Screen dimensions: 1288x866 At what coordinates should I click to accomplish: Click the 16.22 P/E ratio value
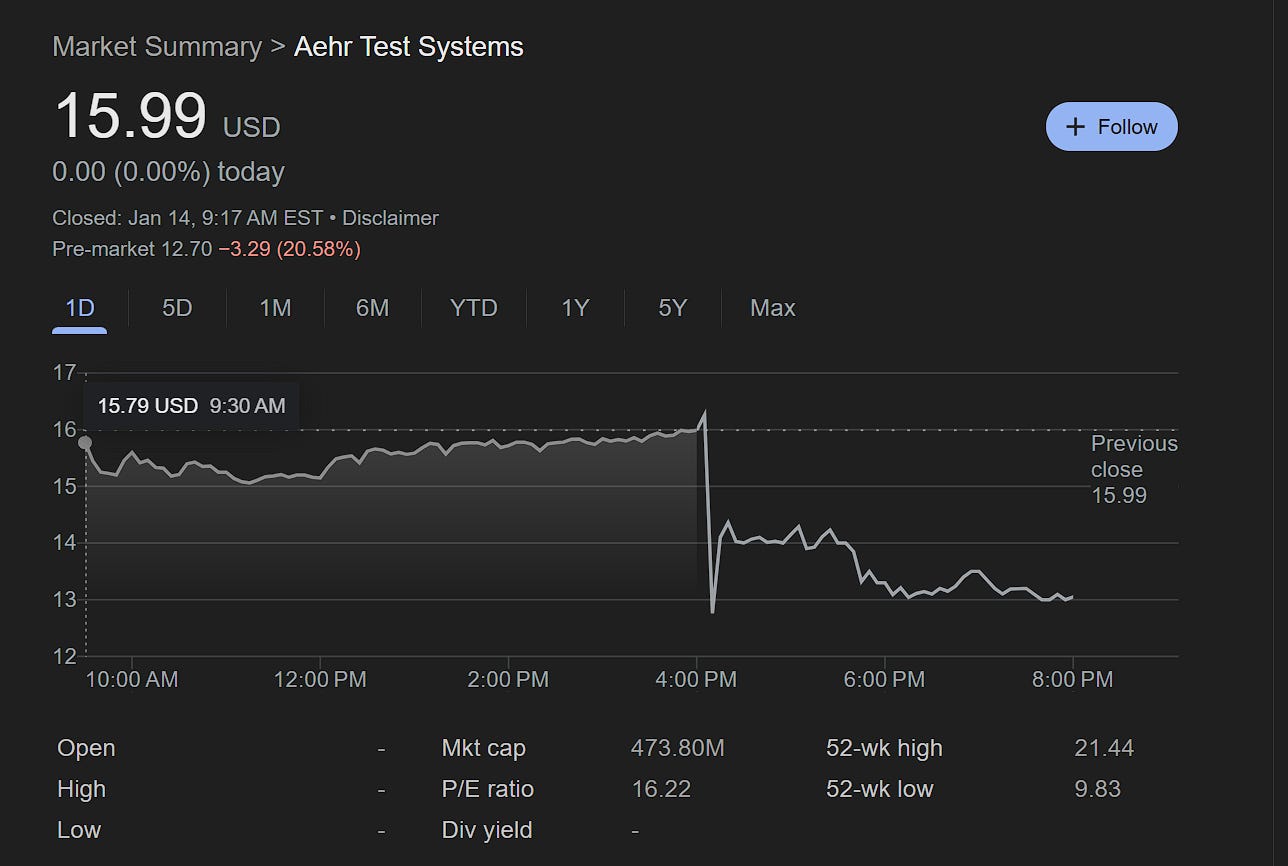661,789
